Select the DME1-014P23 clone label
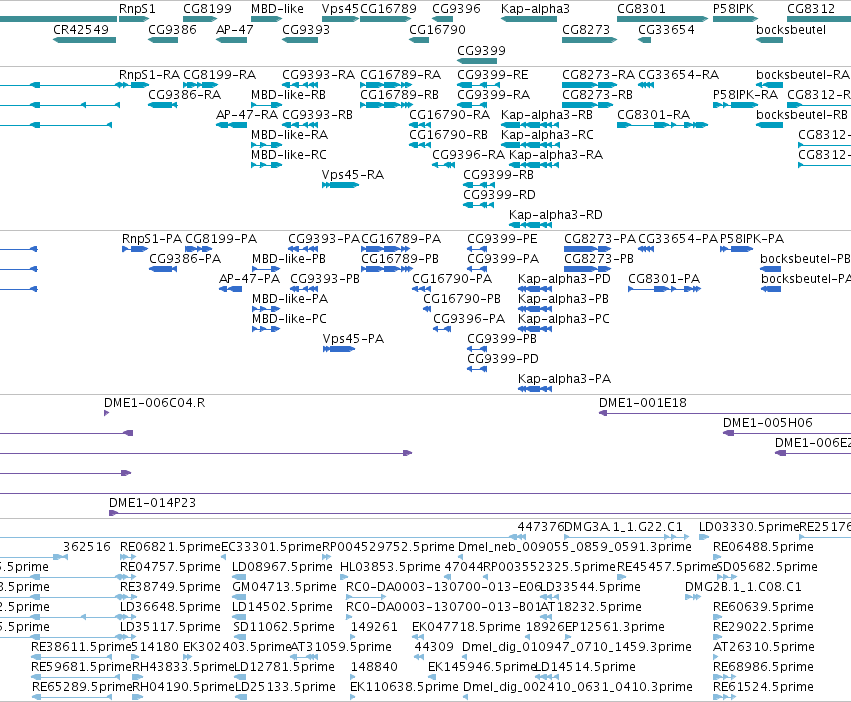851x702 pixels. [153, 503]
